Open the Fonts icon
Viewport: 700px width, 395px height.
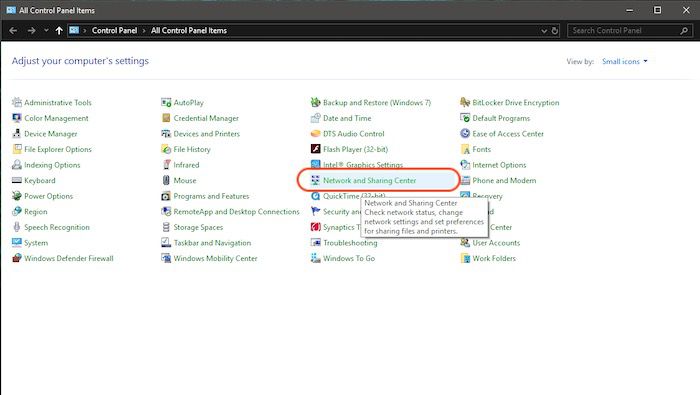click(465, 149)
